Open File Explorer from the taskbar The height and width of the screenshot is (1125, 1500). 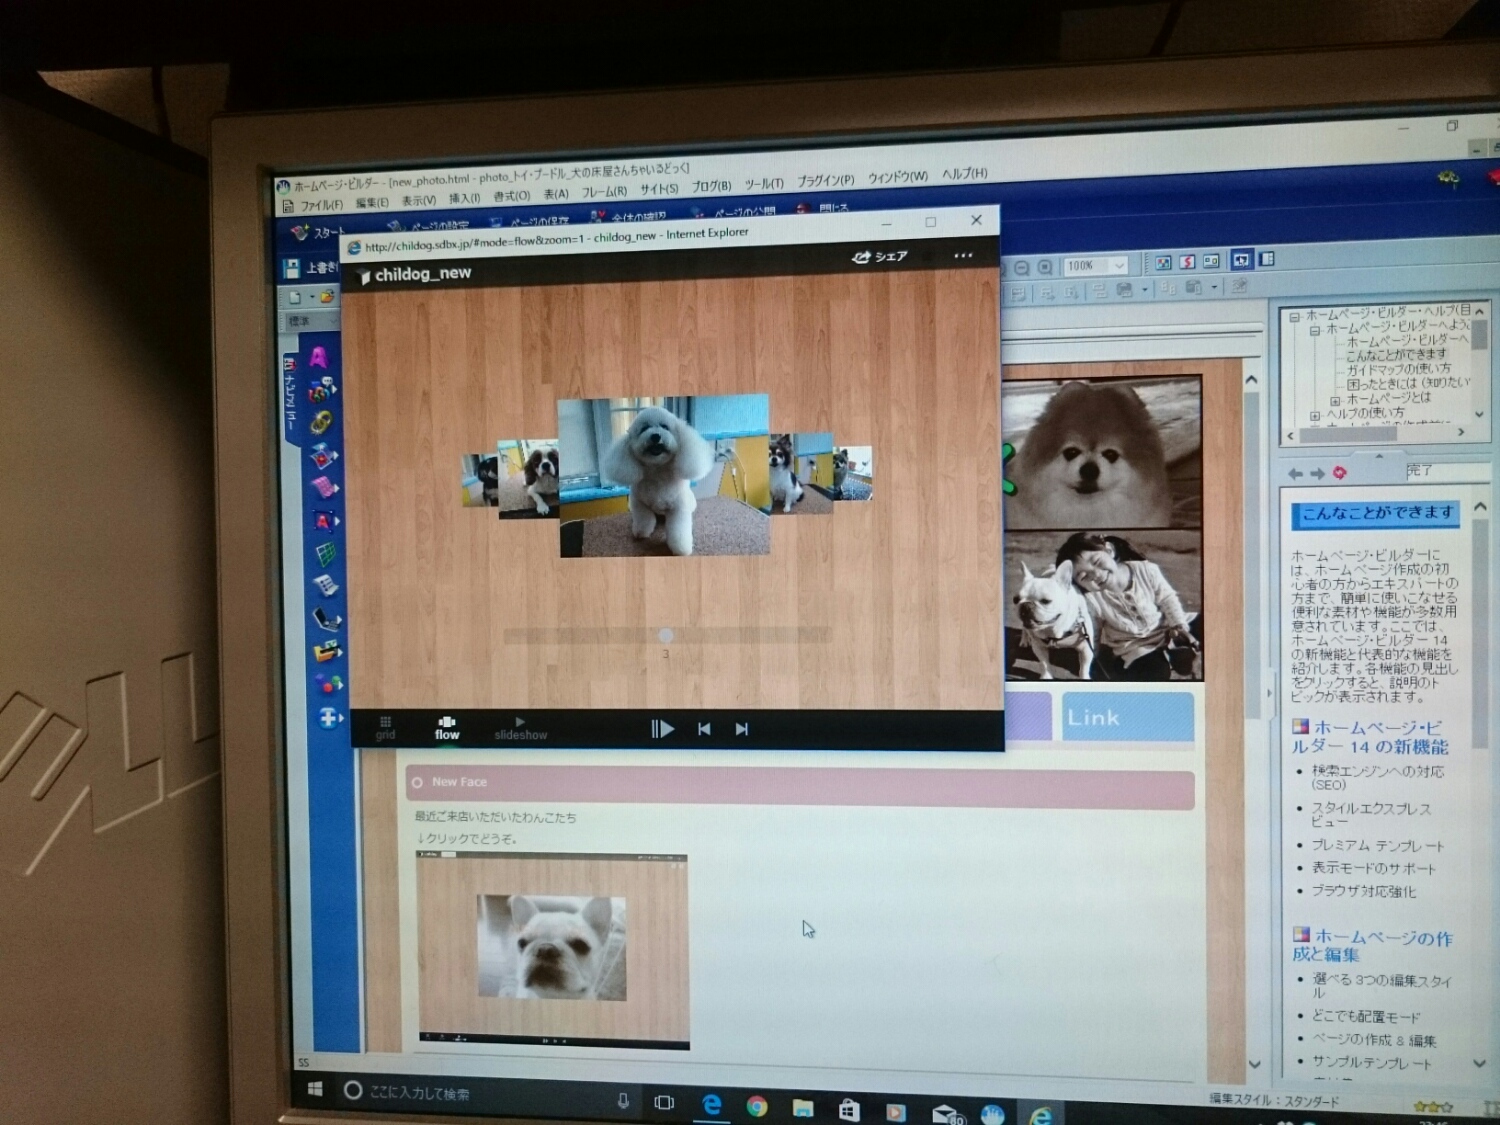pos(802,1108)
